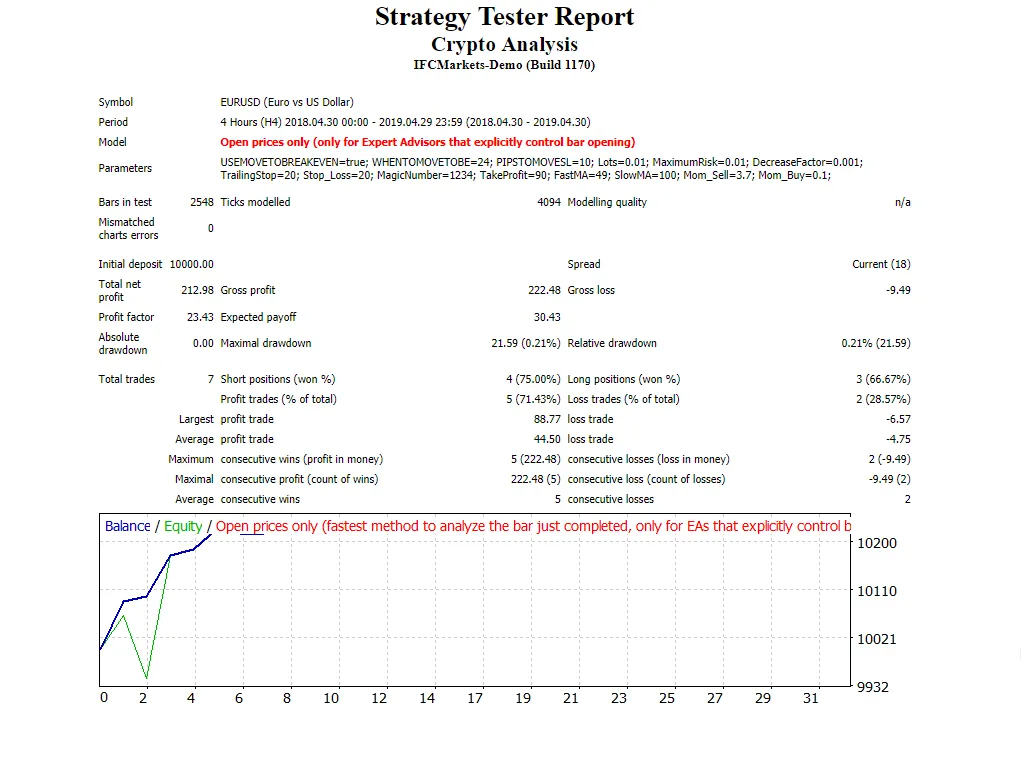Click the peak of the blue balance line

[x=210, y=535]
